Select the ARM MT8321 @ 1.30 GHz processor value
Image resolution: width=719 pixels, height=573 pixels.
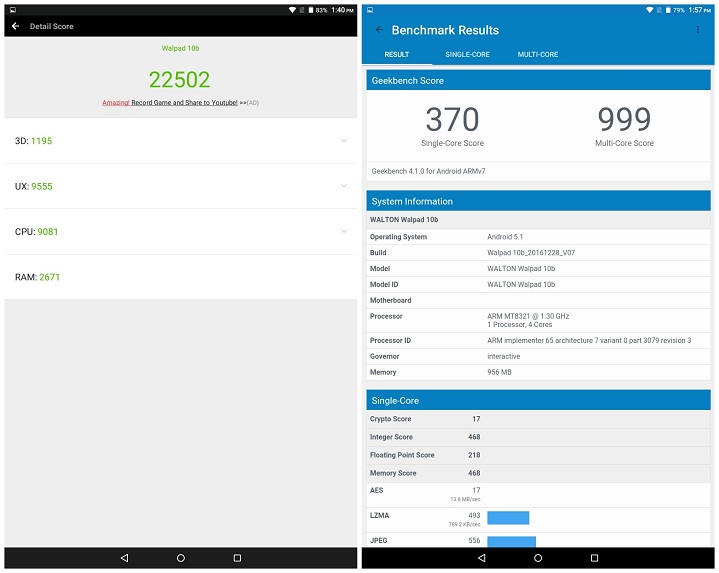(x=528, y=316)
